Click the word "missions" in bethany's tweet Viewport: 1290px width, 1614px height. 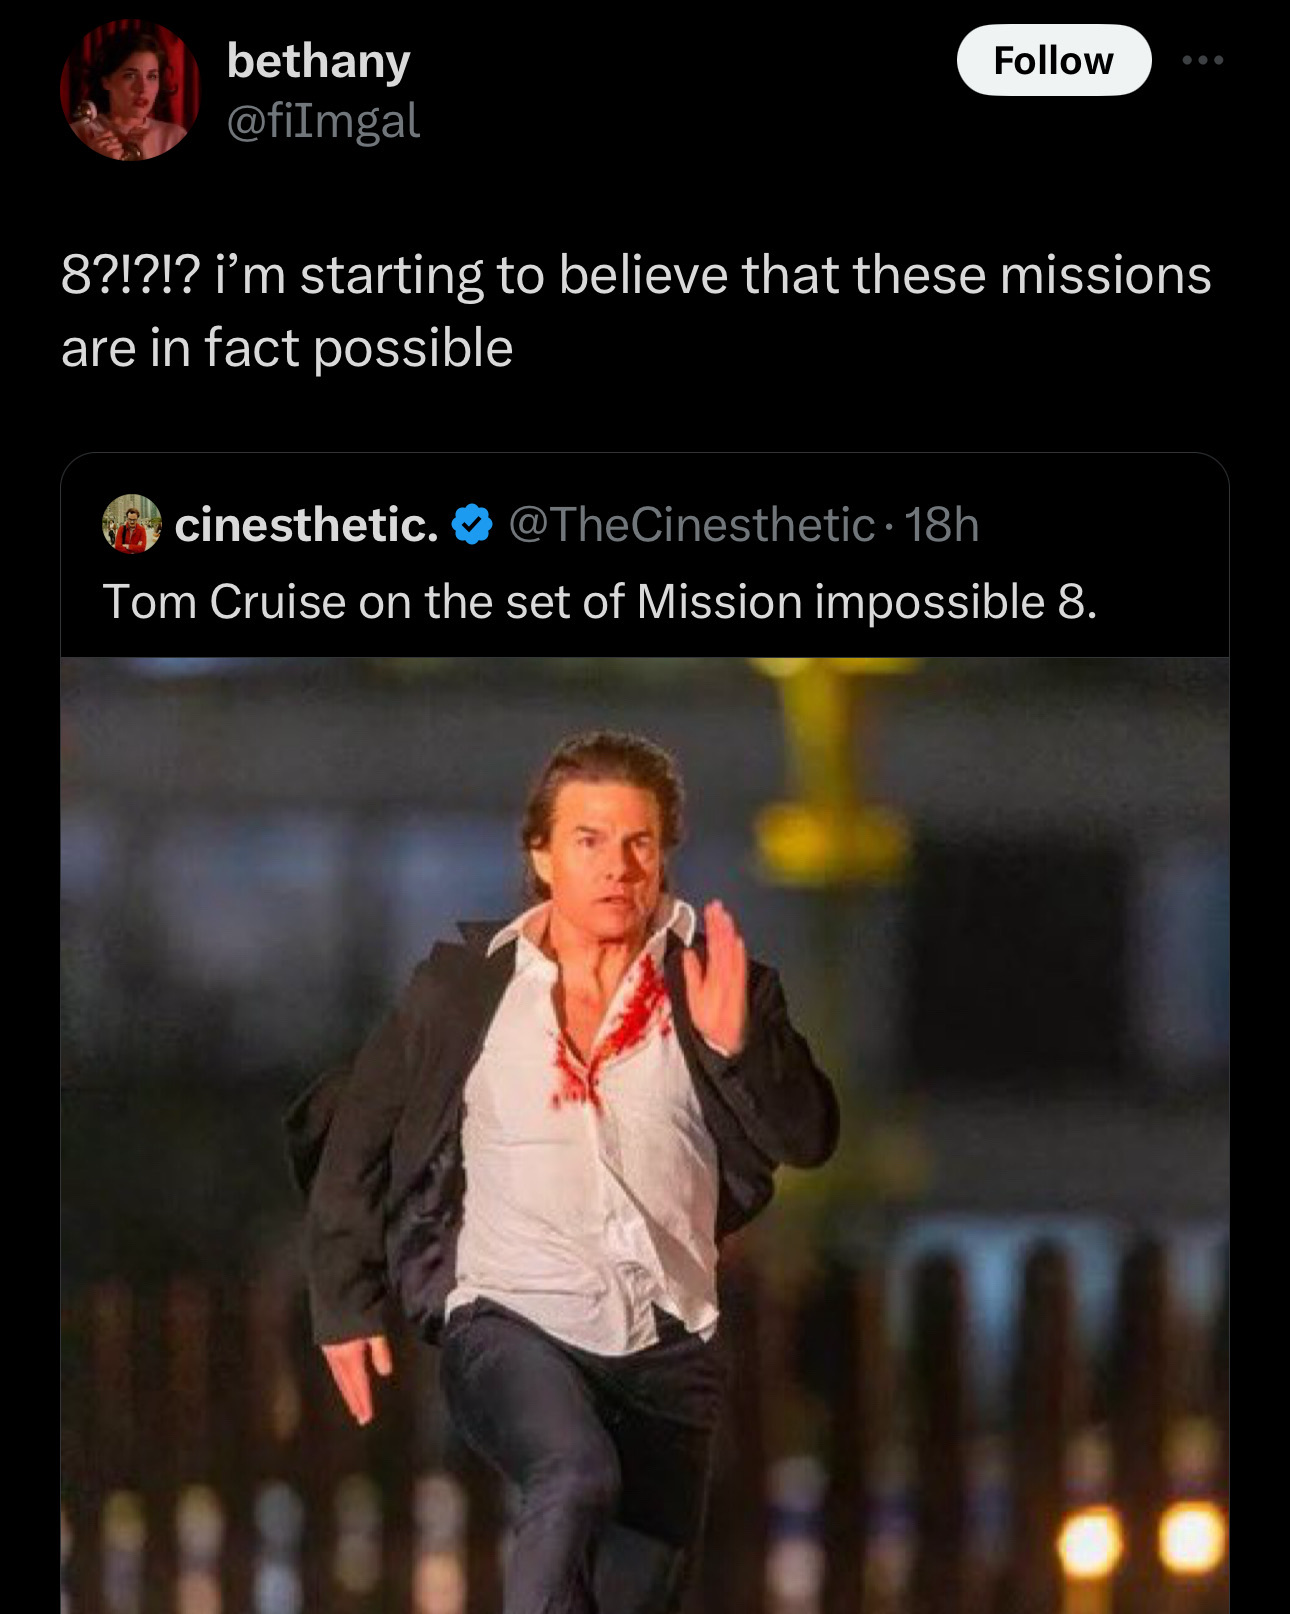pos(1105,275)
